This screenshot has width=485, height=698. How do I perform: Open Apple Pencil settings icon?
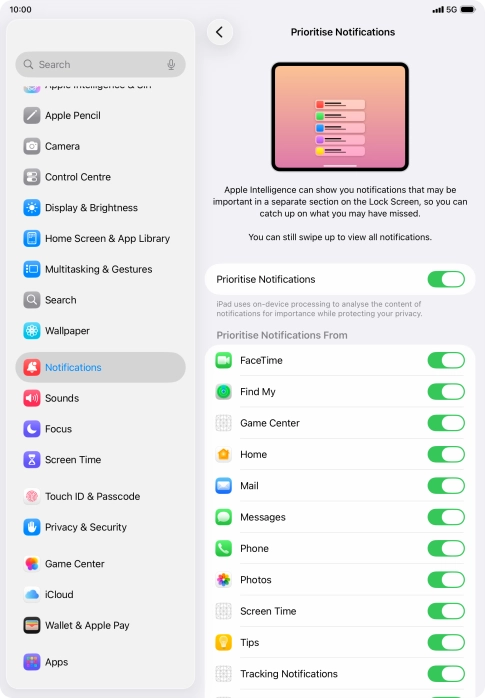tap(32, 115)
